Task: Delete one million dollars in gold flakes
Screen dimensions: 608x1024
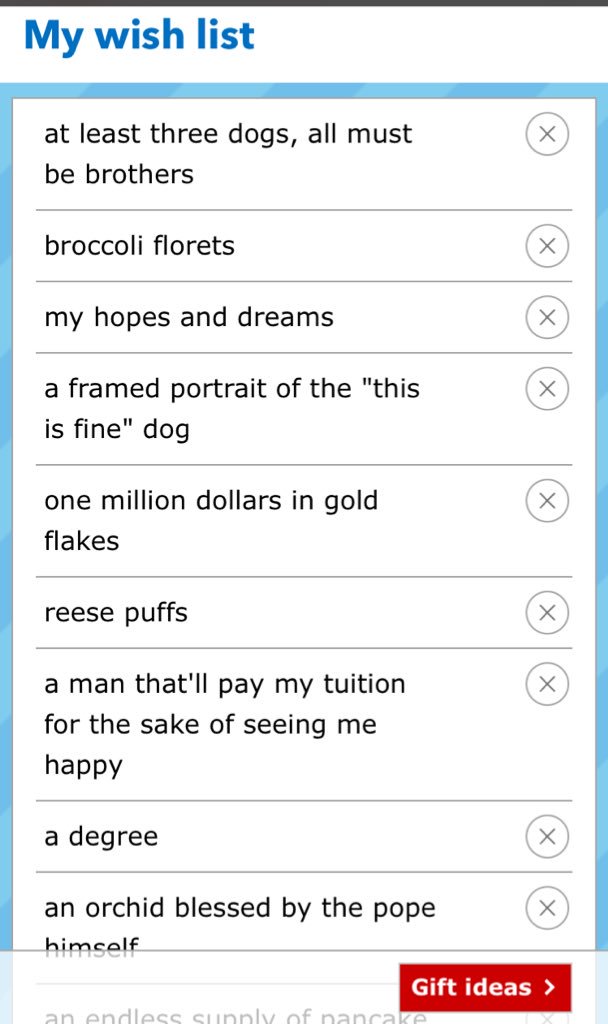Action: (547, 500)
